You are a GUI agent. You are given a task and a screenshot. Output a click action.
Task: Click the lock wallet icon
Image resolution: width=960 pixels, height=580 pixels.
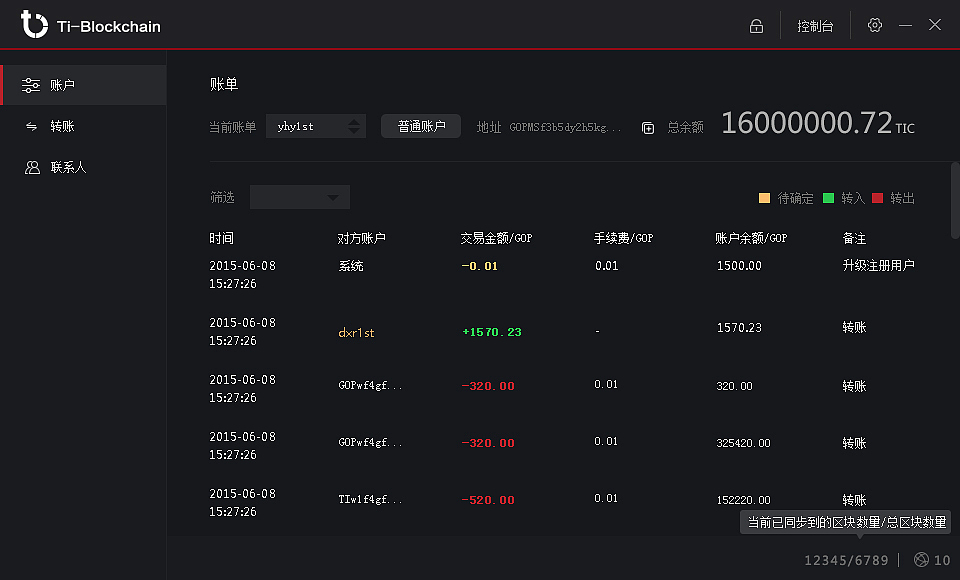point(756,26)
